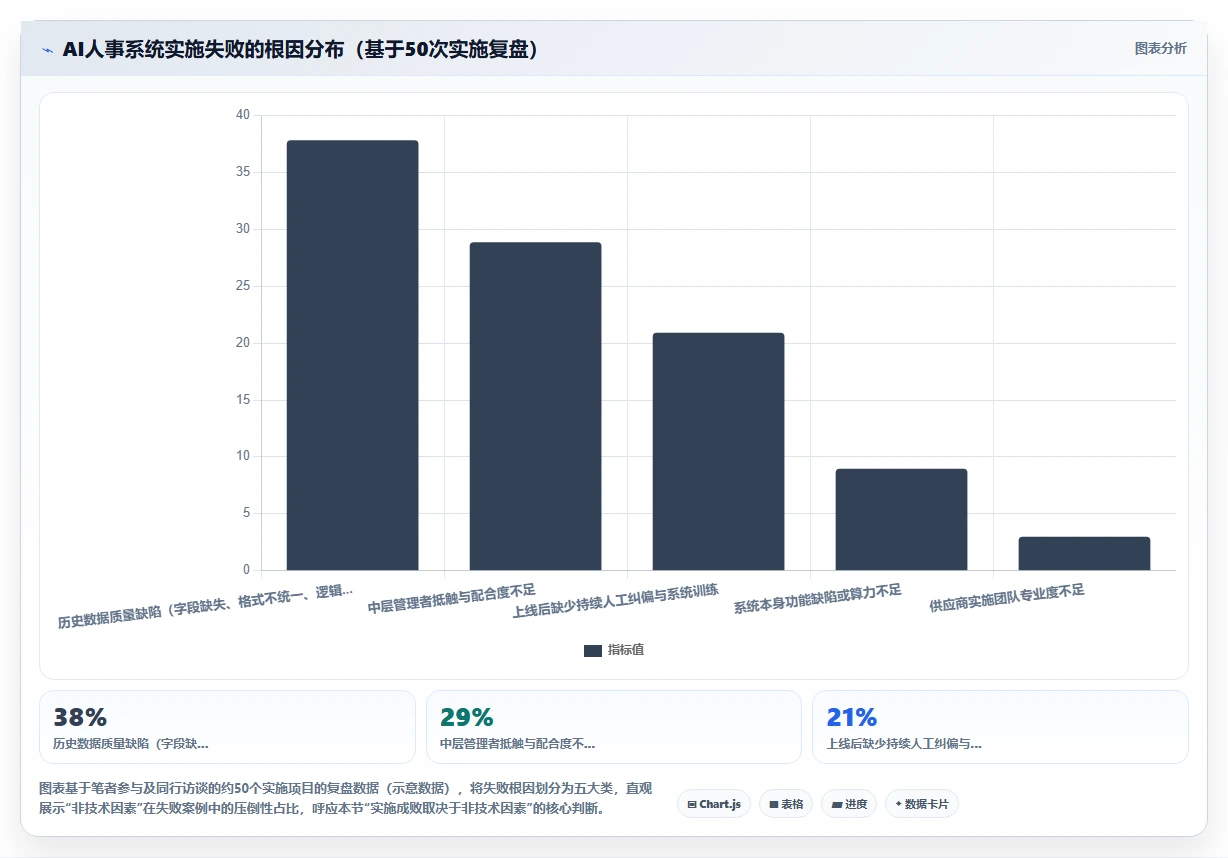1228x858 pixels.
Task: Click x-axis label 历史数据质量缺陷
Action: point(205,608)
